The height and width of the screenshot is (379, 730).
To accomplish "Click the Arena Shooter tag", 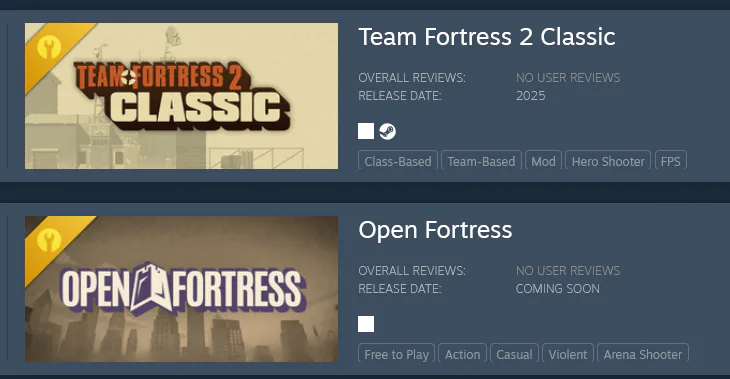I will pyautogui.click(x=643, y=353).
